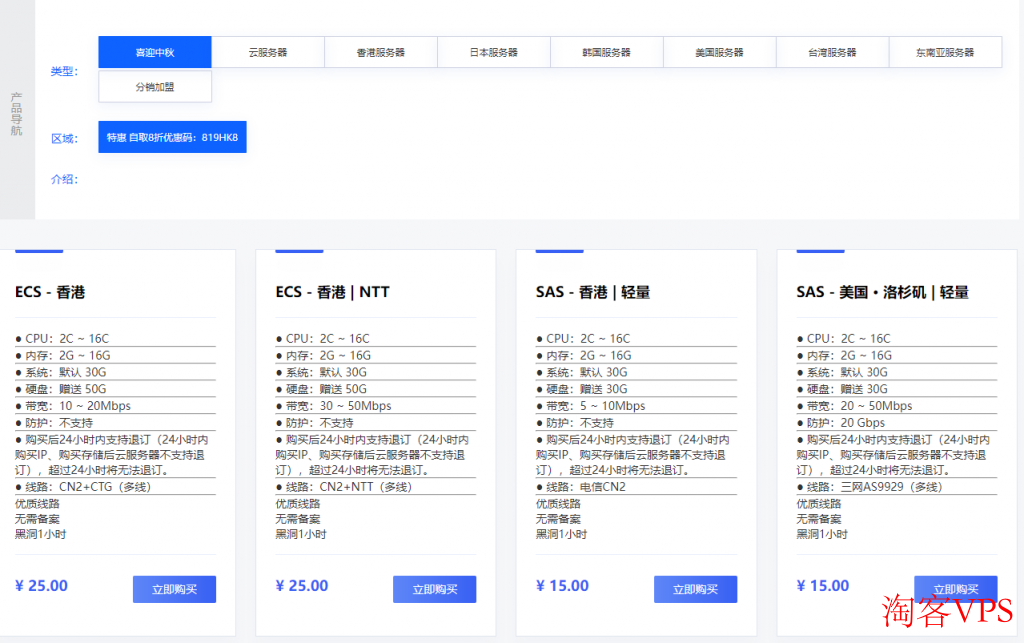Open 美国服务器 category tab
This screenshot has height=643, width=1024.
pyautogui.click(x=720, y=52)
